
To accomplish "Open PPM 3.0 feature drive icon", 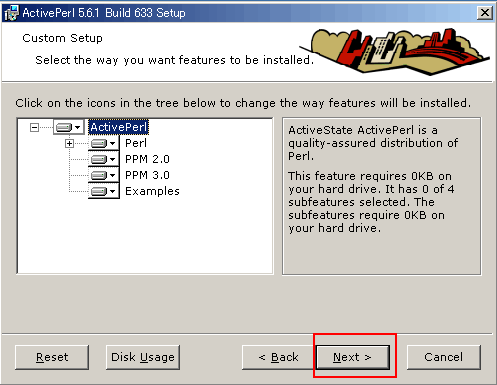I will coord(104,175).
